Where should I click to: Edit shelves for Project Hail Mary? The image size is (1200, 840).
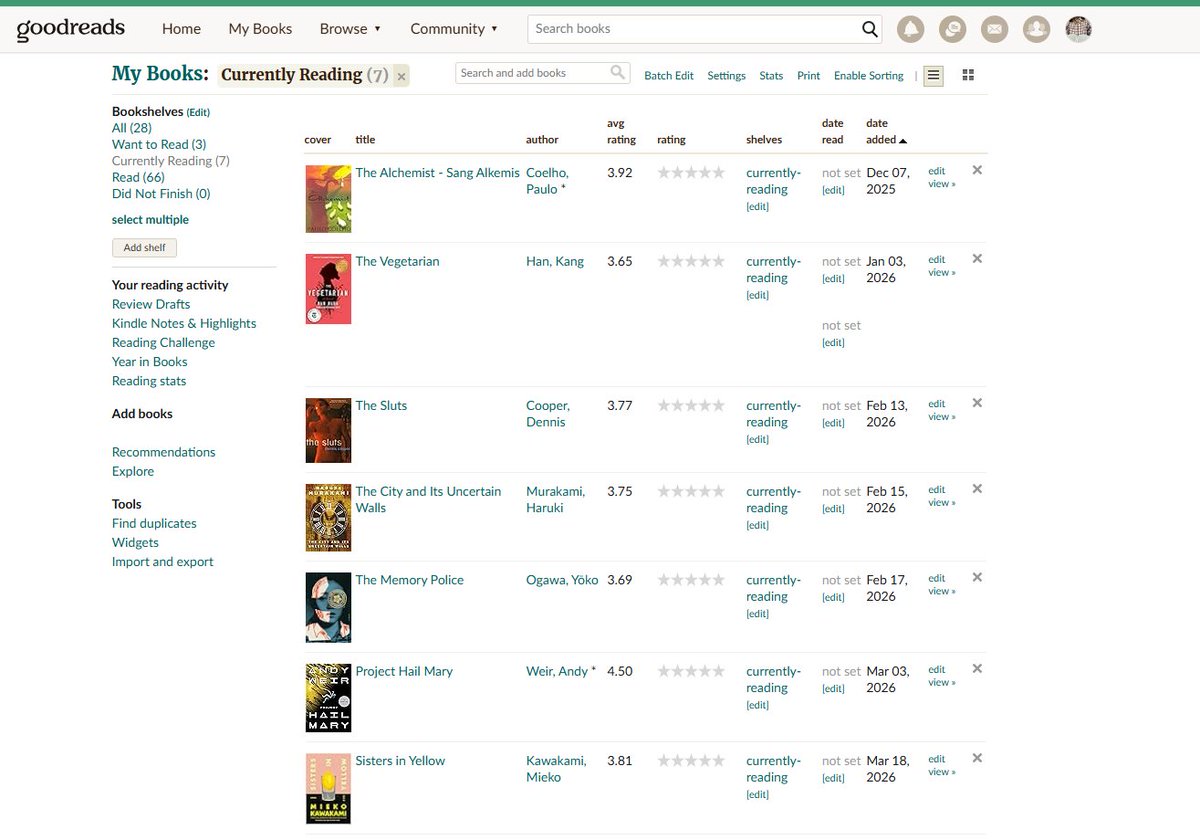coord(757,705)
